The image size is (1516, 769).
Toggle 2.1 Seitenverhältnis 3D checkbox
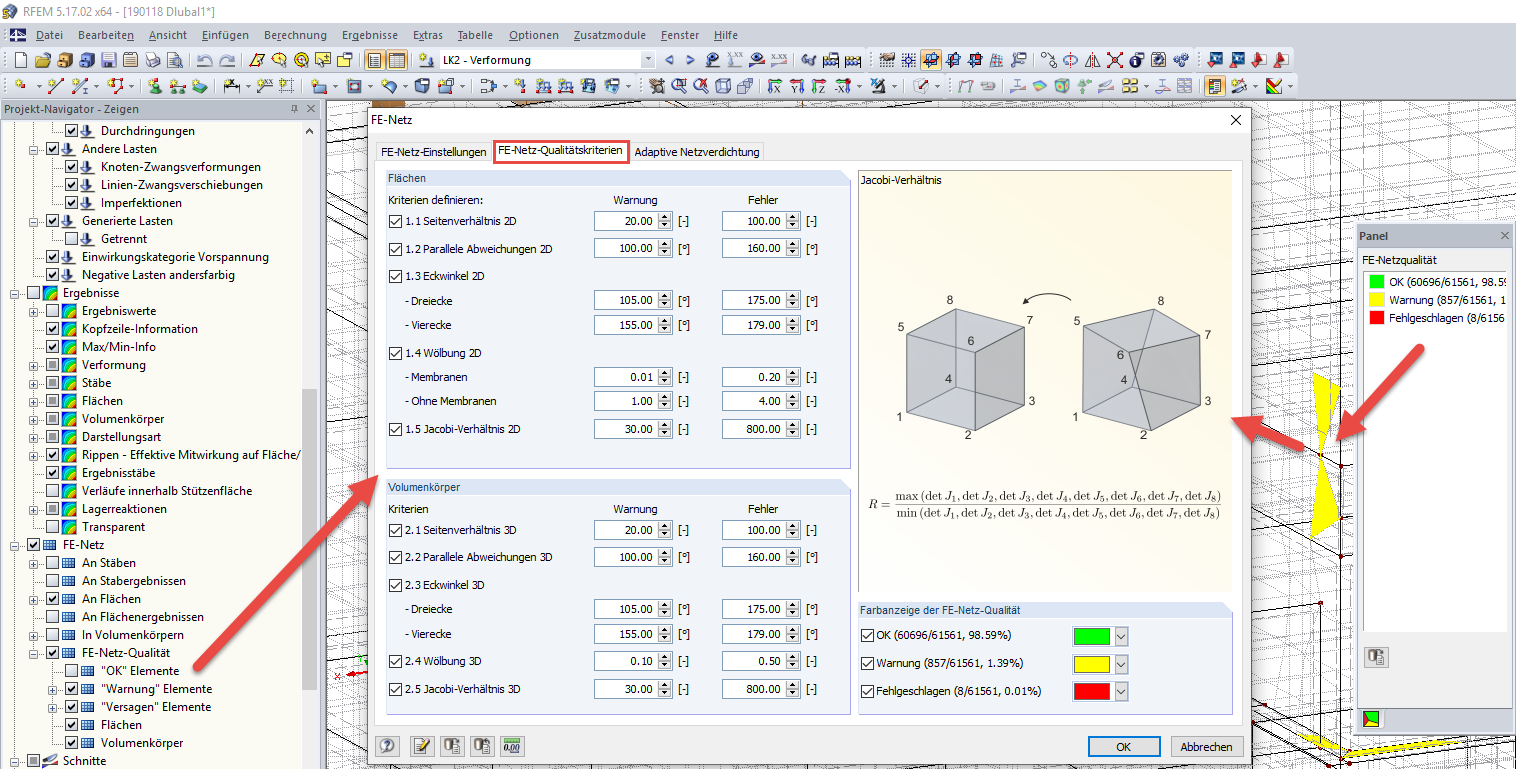(396, 530)
